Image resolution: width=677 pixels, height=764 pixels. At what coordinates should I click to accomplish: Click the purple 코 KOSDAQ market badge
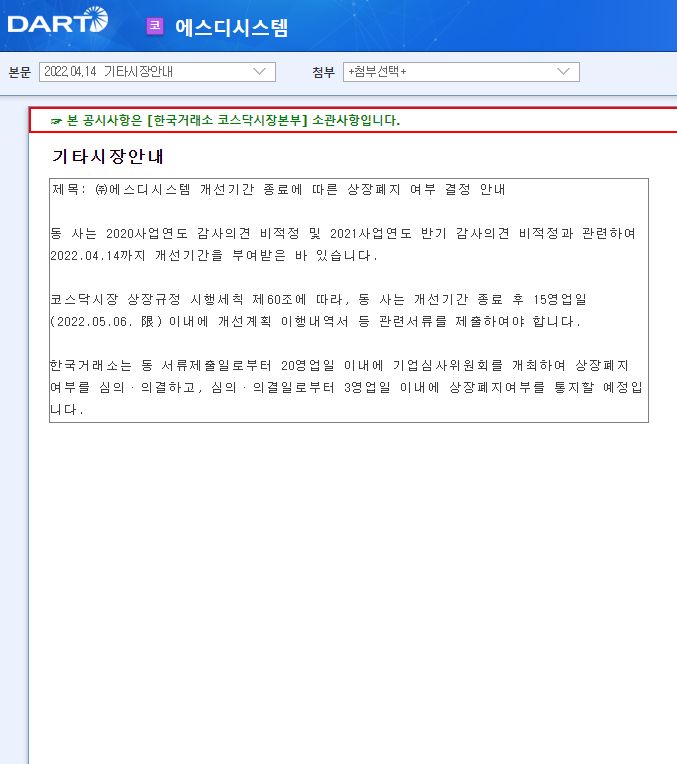155,26
